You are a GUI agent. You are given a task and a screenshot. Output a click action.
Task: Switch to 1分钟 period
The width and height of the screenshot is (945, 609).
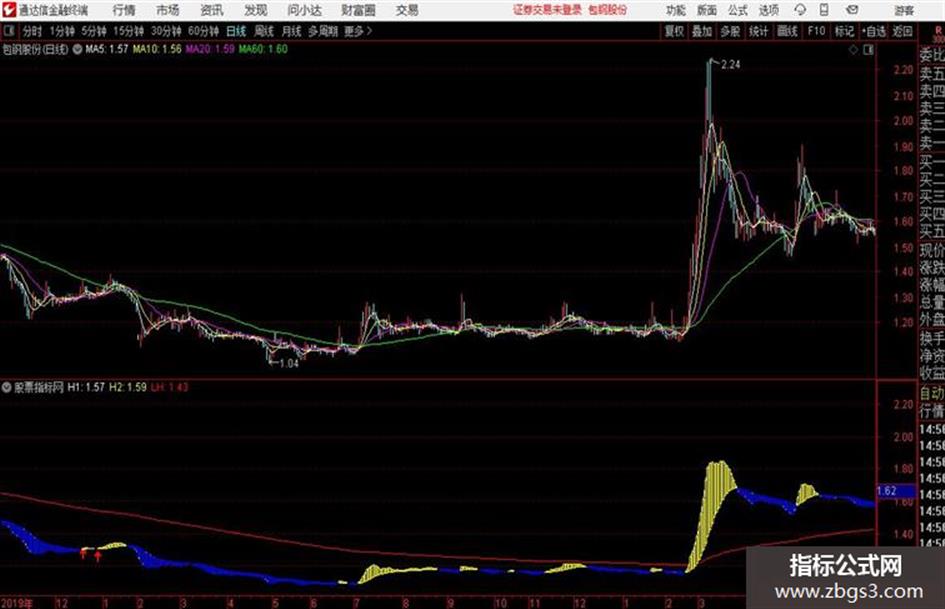(62, 31)
